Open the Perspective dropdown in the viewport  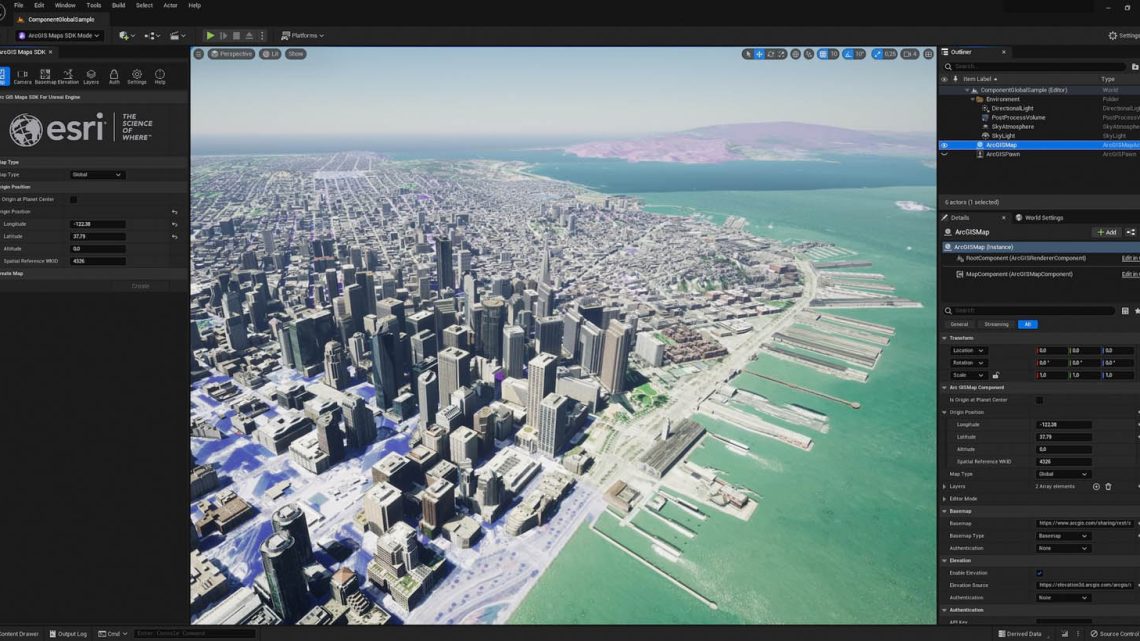pos(231,54)
